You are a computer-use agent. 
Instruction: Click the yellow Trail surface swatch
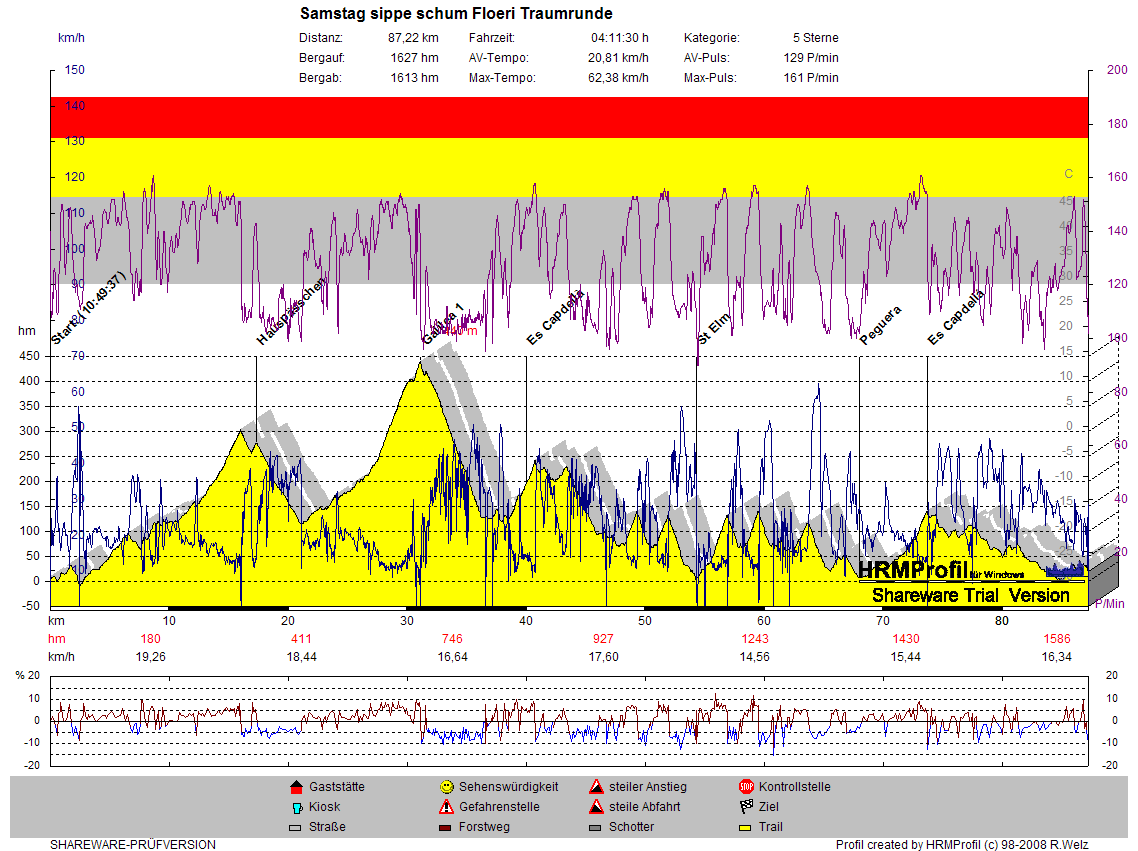click(x=746, y=828)
